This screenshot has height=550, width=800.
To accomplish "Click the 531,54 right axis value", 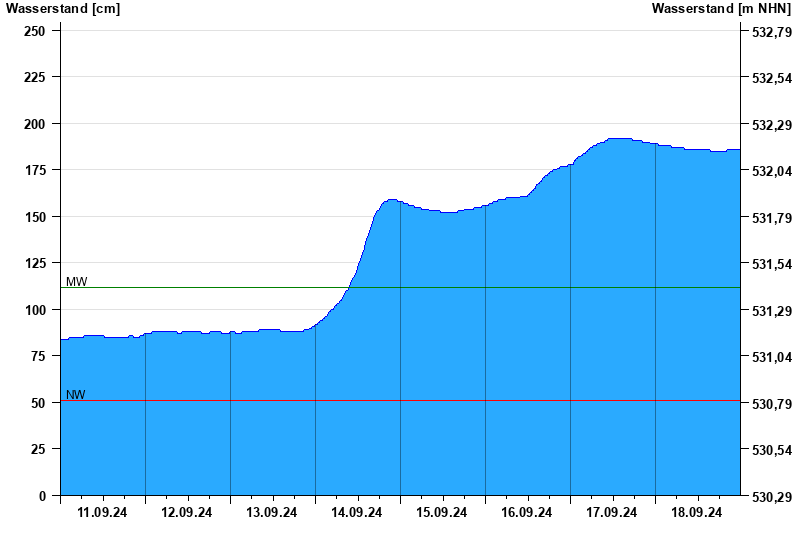I will 772,264.
